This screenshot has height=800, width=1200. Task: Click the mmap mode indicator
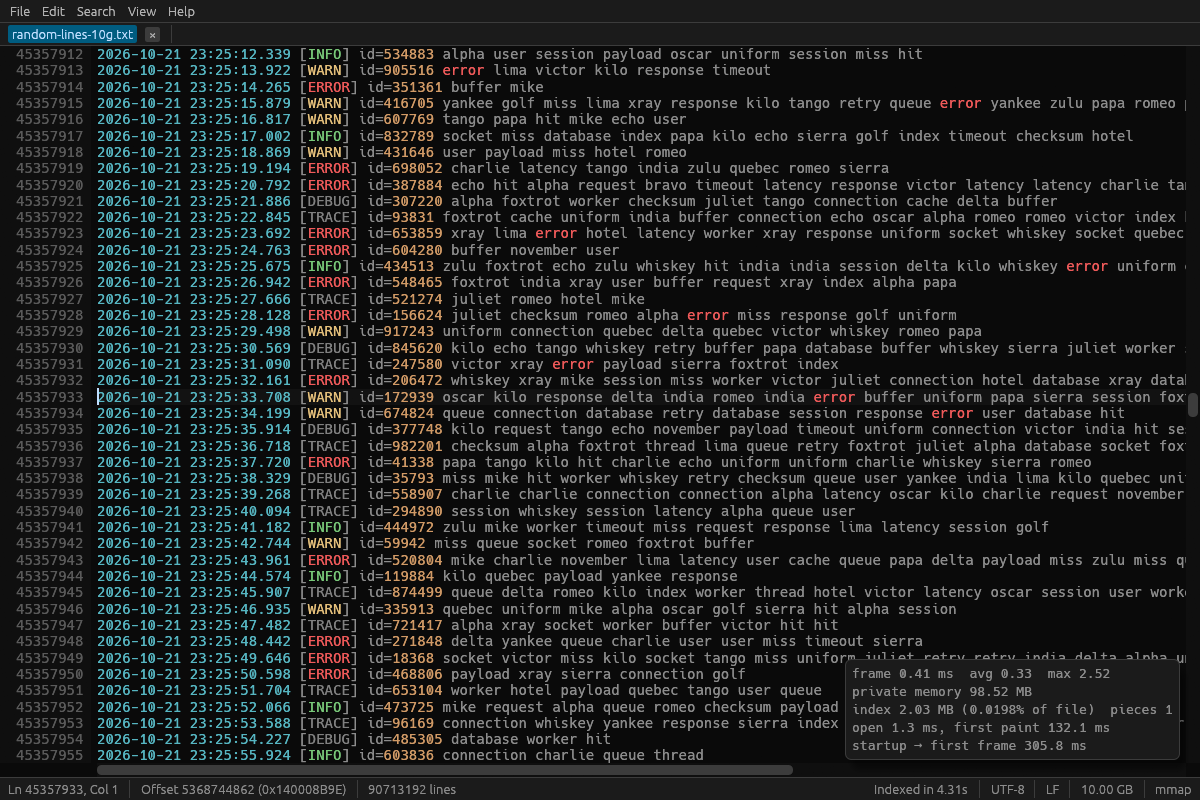point(1166,789)
